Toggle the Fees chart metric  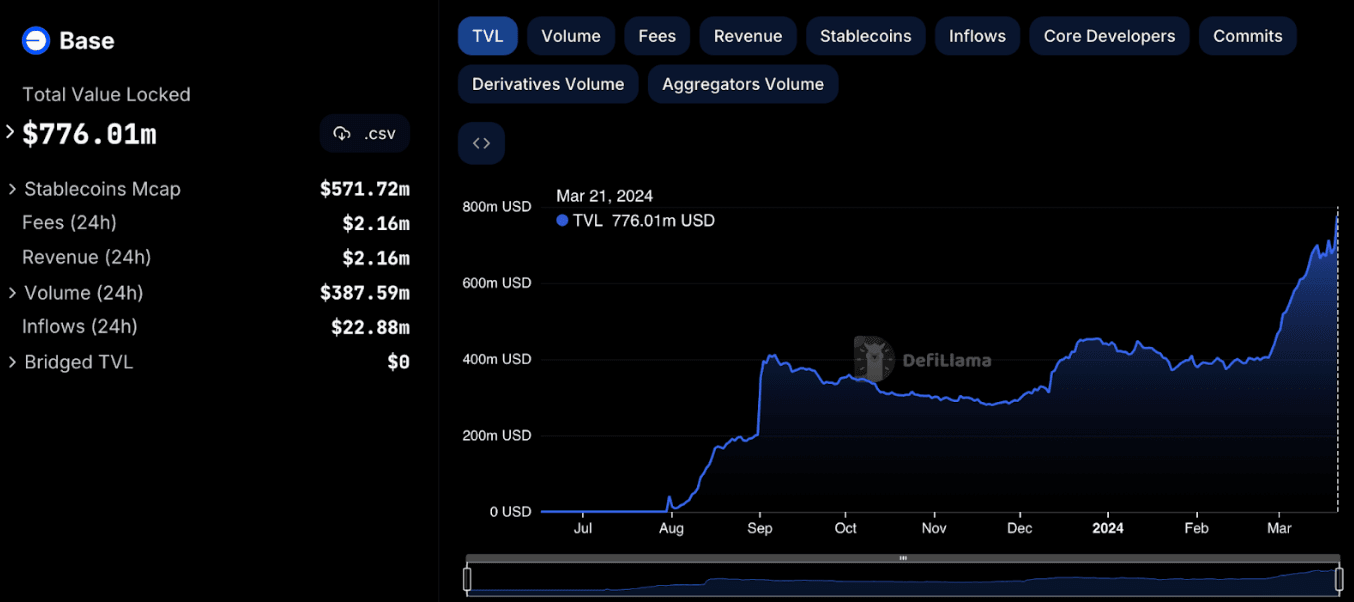point(657,36)
